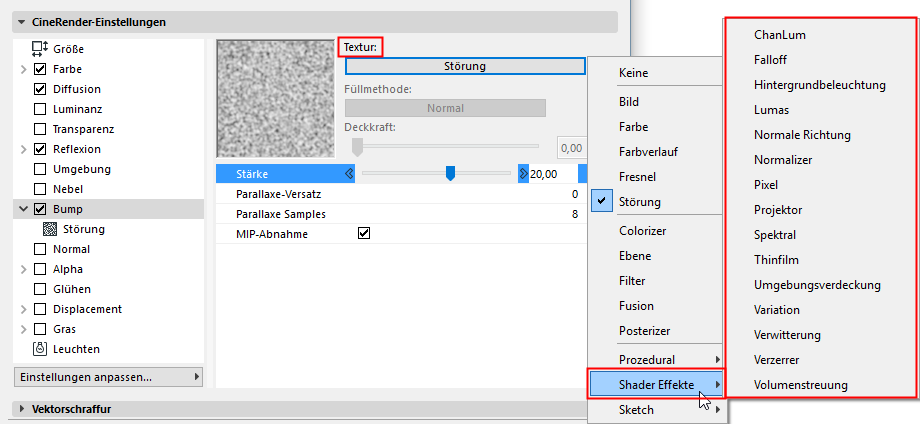Disable the Diffusion channel checkbox

(40, 89)
